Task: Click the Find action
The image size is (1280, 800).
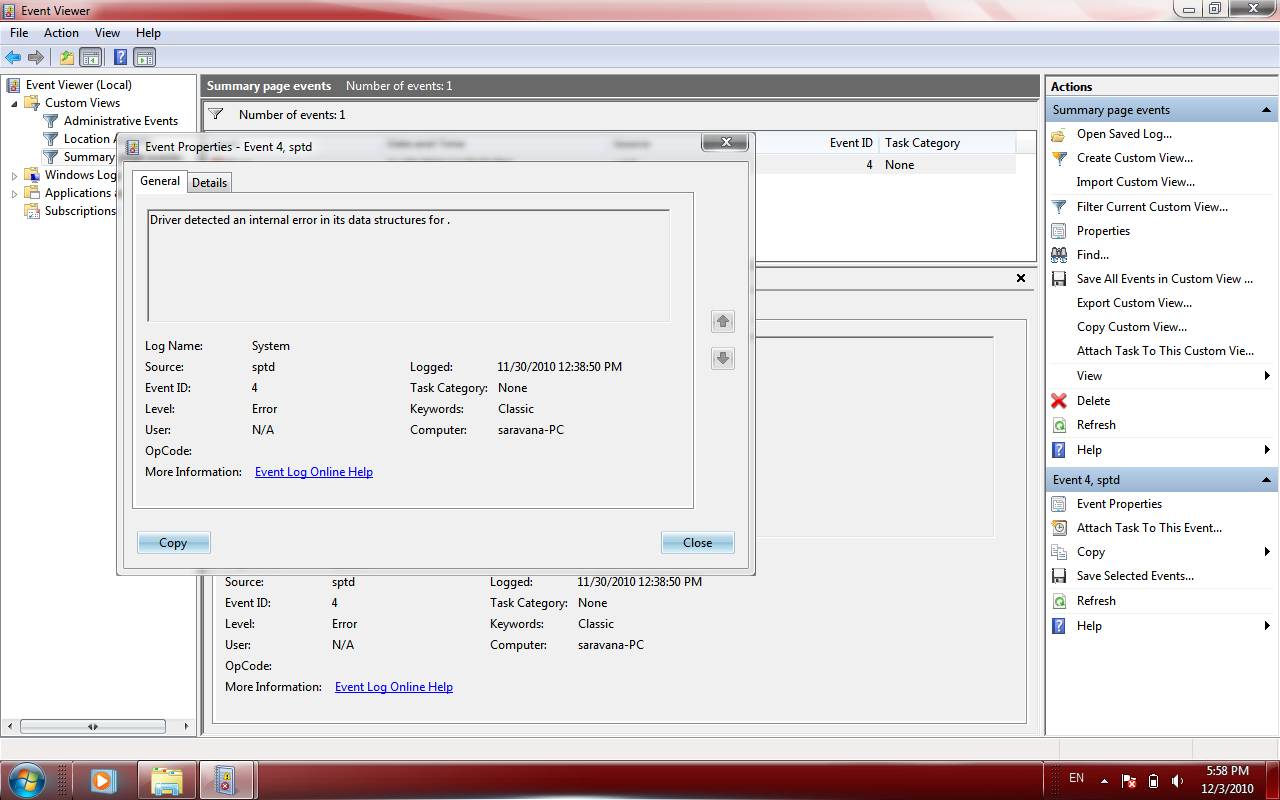Action: coord(1092,255)
